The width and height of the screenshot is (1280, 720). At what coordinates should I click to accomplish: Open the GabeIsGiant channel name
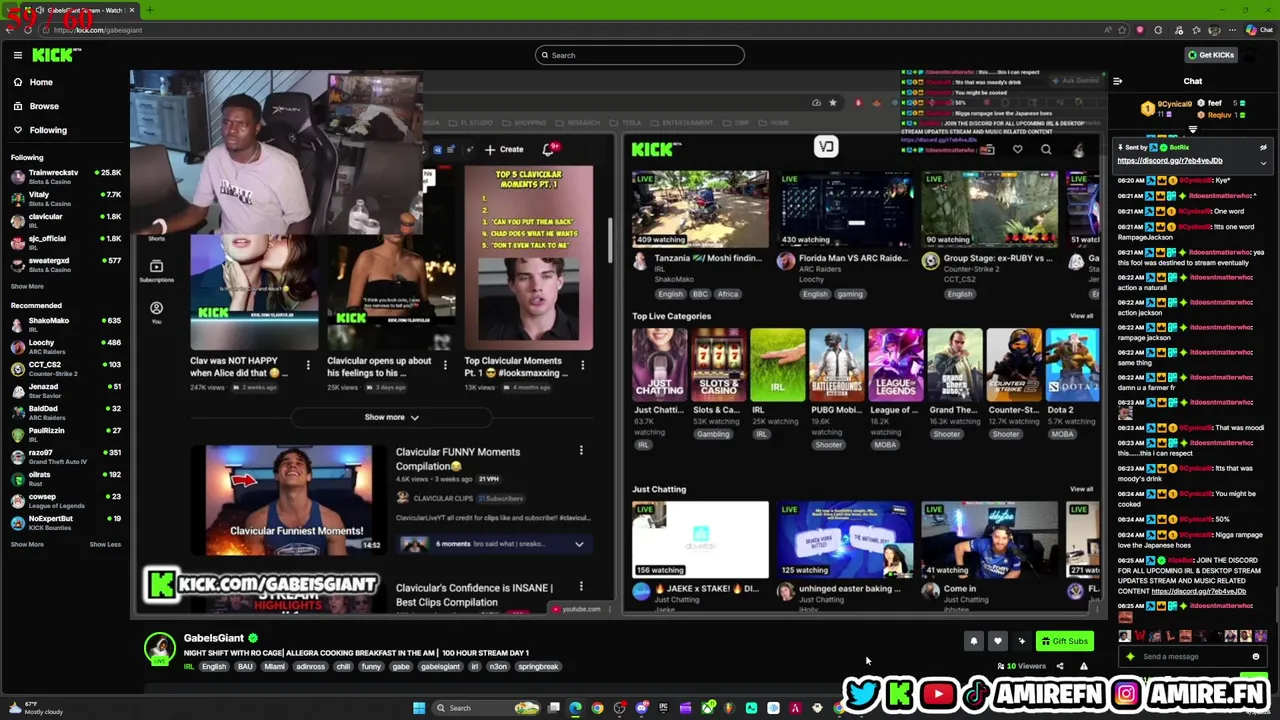(213, 638)
